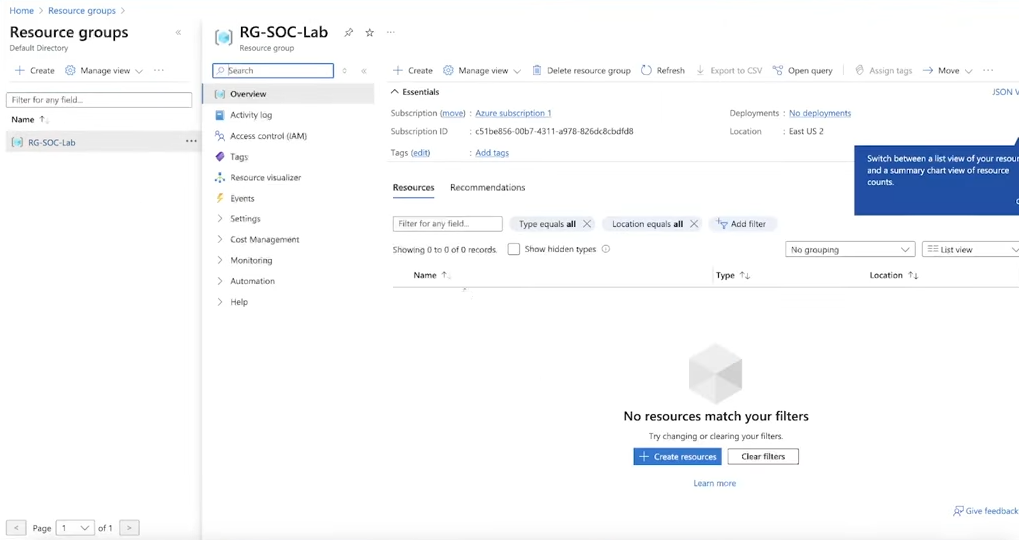1019x540 pixels.
Task: Click Create in the RG-SOC-Lab toolbar
Action: (x=413, y=70)
